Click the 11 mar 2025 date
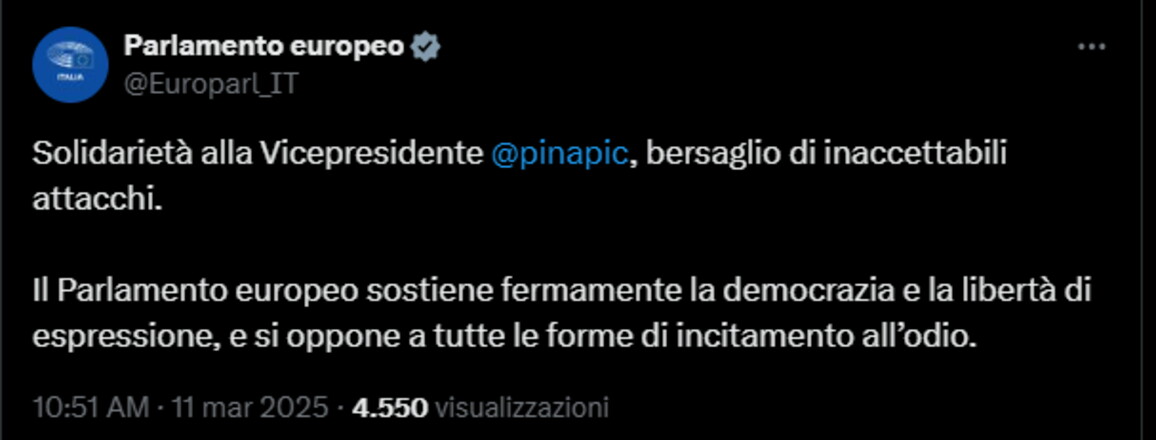Image resolution: width=1156 pixels, height=440 pixels. 250,408
